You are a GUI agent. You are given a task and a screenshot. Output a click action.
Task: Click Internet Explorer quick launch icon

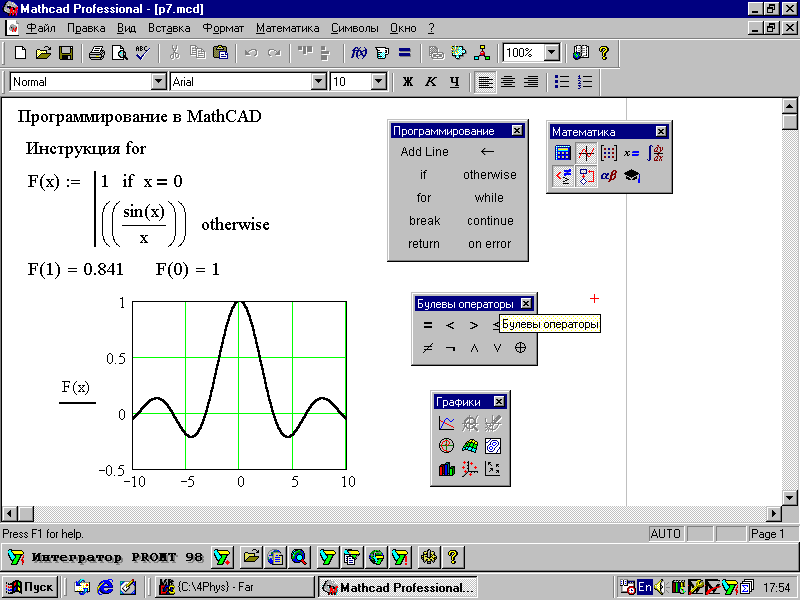[x=105, y=587]
